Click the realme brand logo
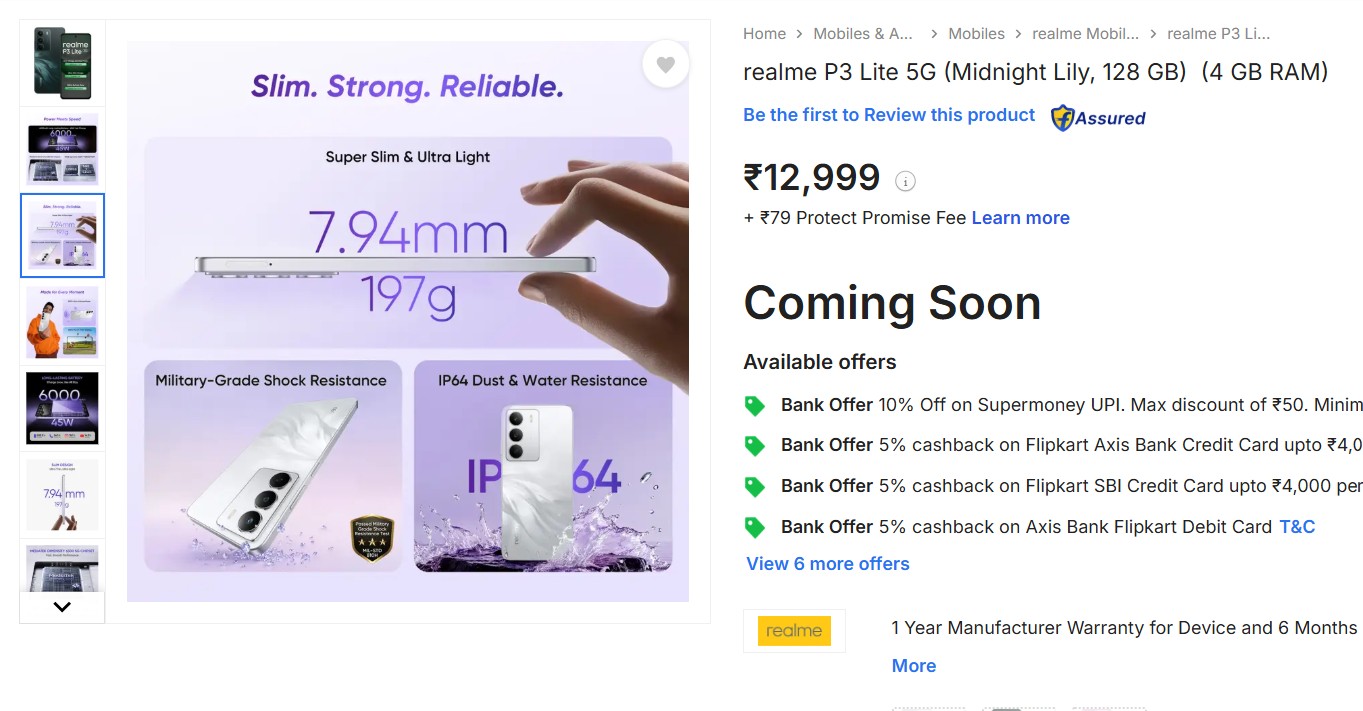 (794, 631)
